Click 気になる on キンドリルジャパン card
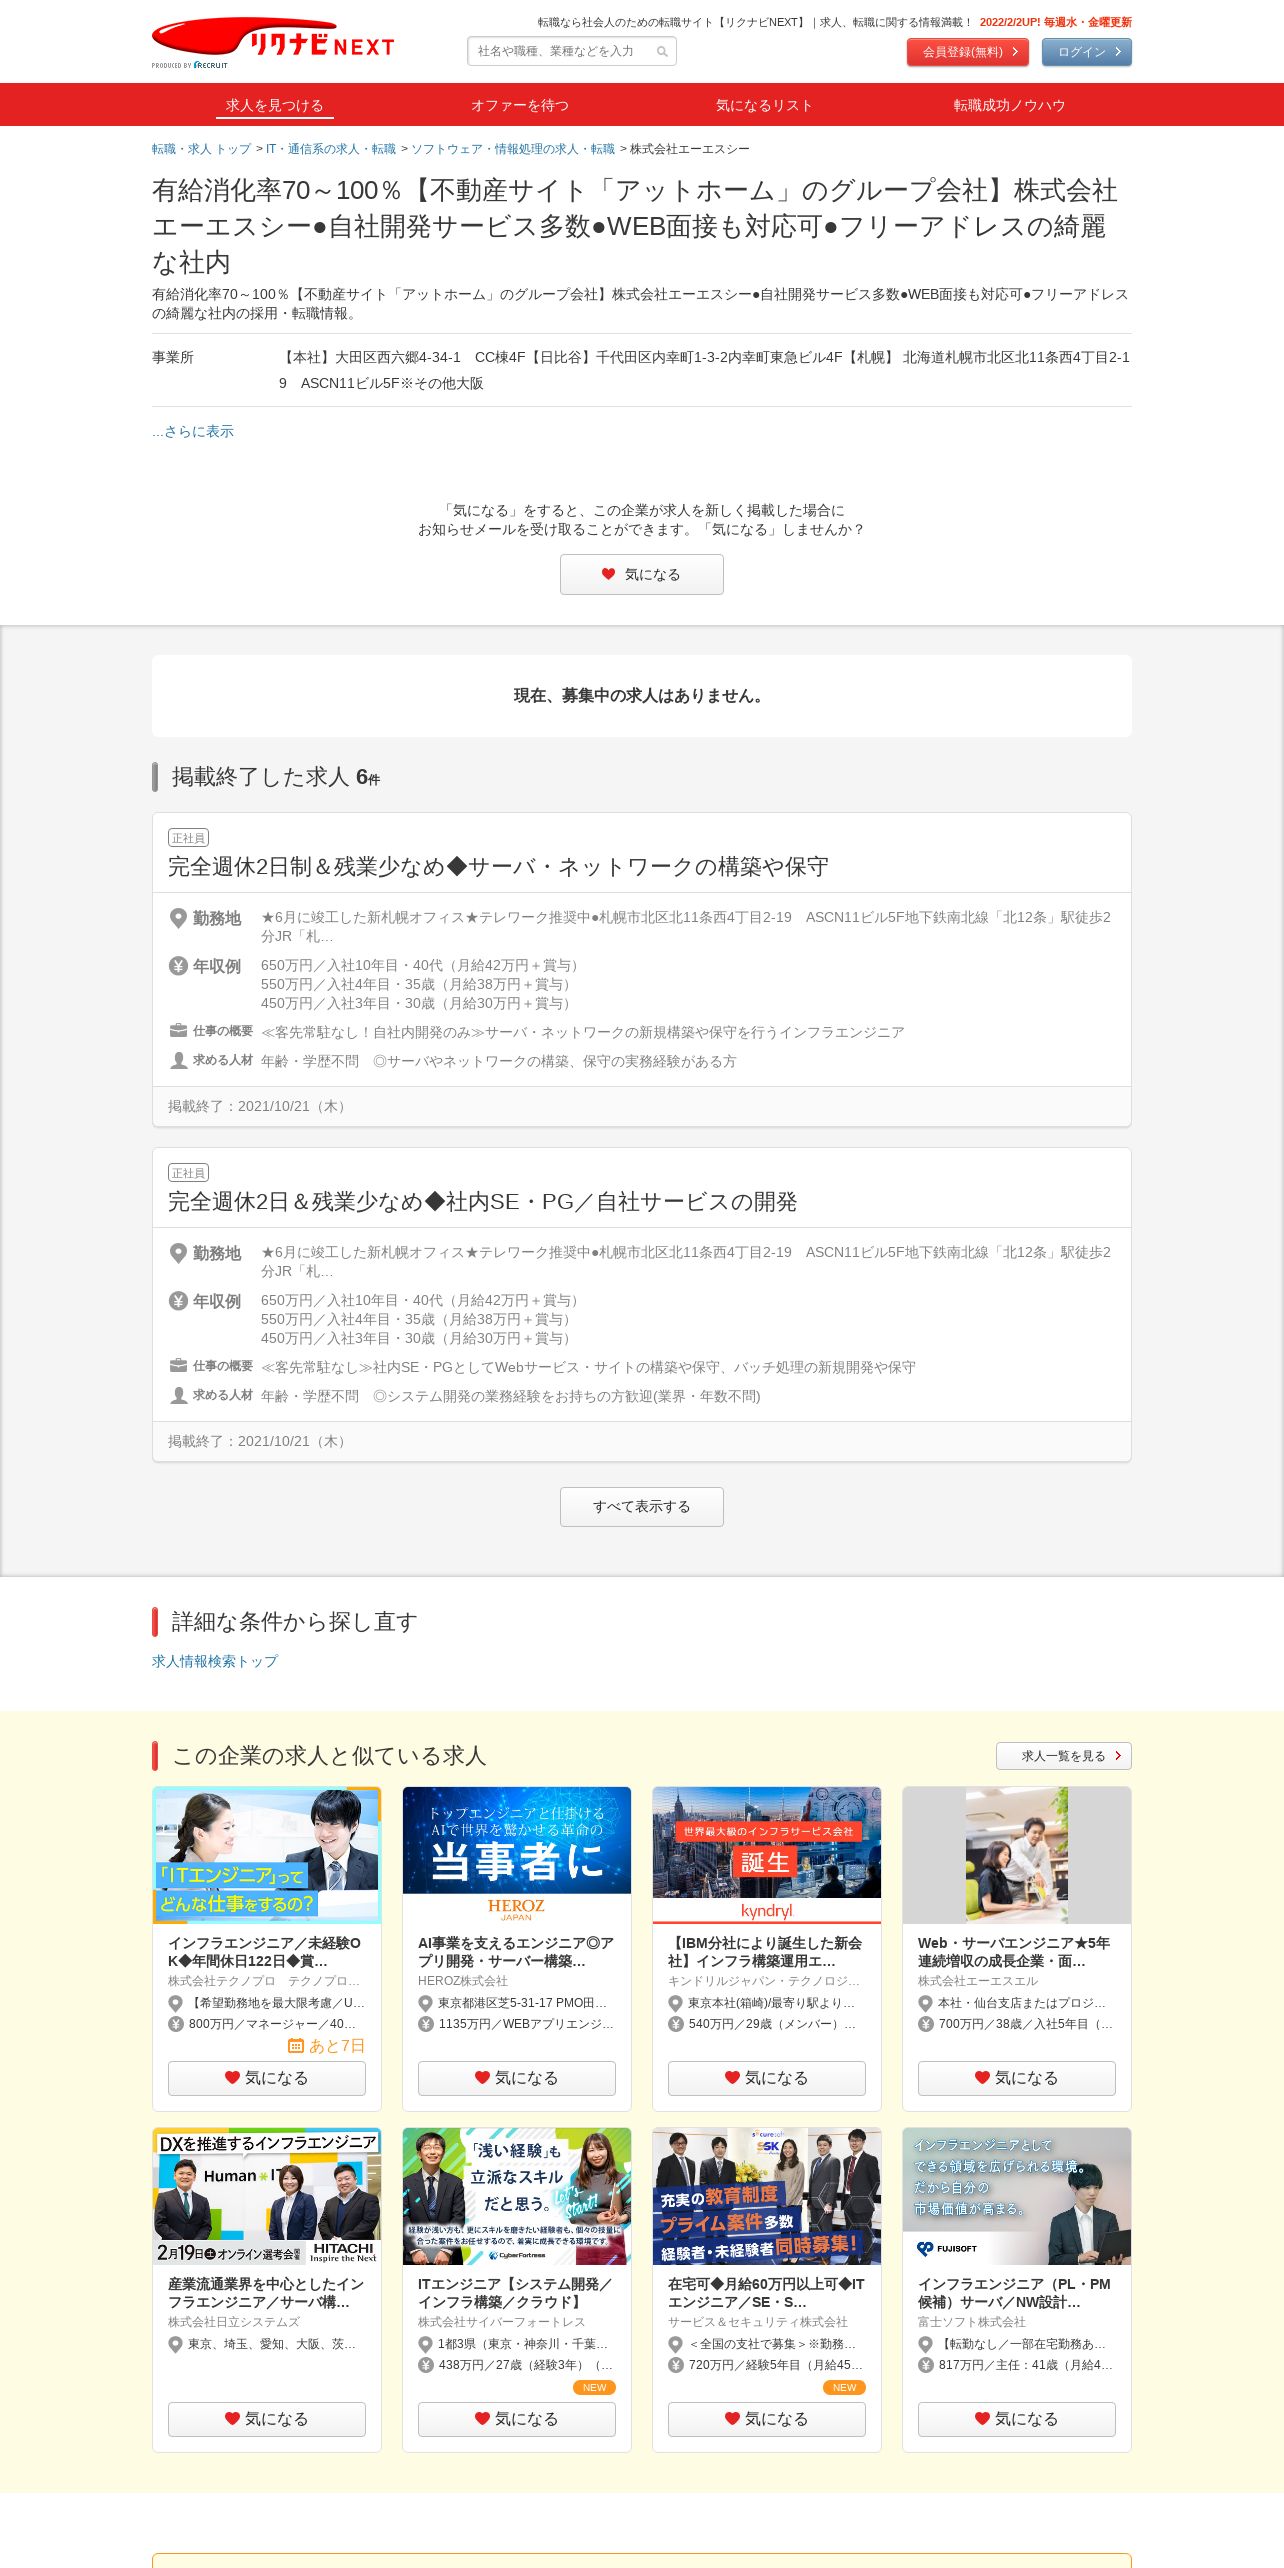This screenshot has width=1284, height=2568. click(767, 2078)
